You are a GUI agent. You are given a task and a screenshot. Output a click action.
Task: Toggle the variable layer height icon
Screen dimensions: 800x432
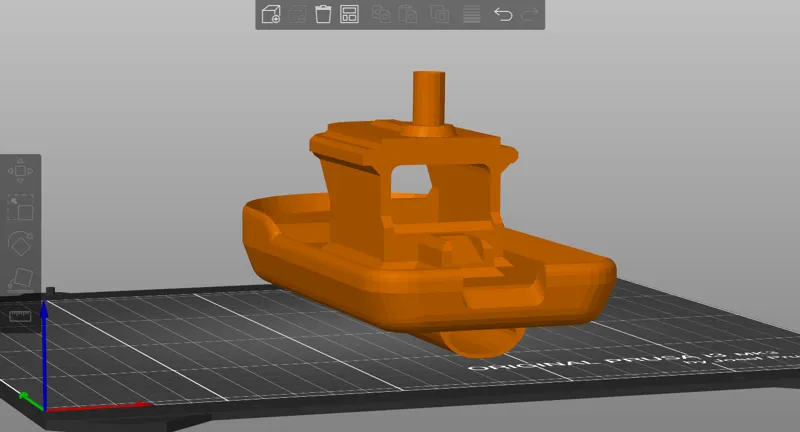pyautogui.click(x=471, y=14)
